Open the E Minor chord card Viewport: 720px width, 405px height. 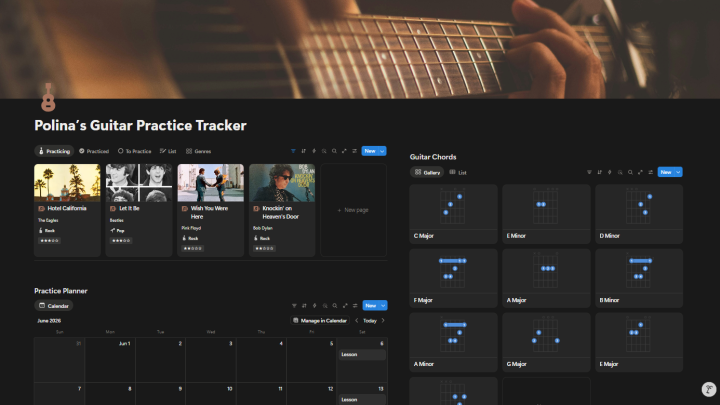tap(546, 214)
